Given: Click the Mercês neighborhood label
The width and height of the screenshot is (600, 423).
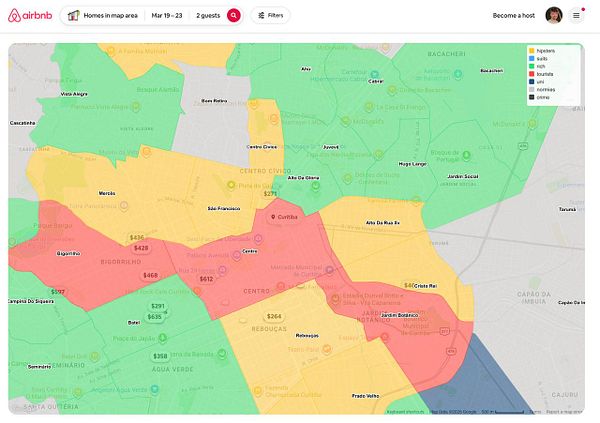Looking at the screenshot, I should (x=107, y=193).
